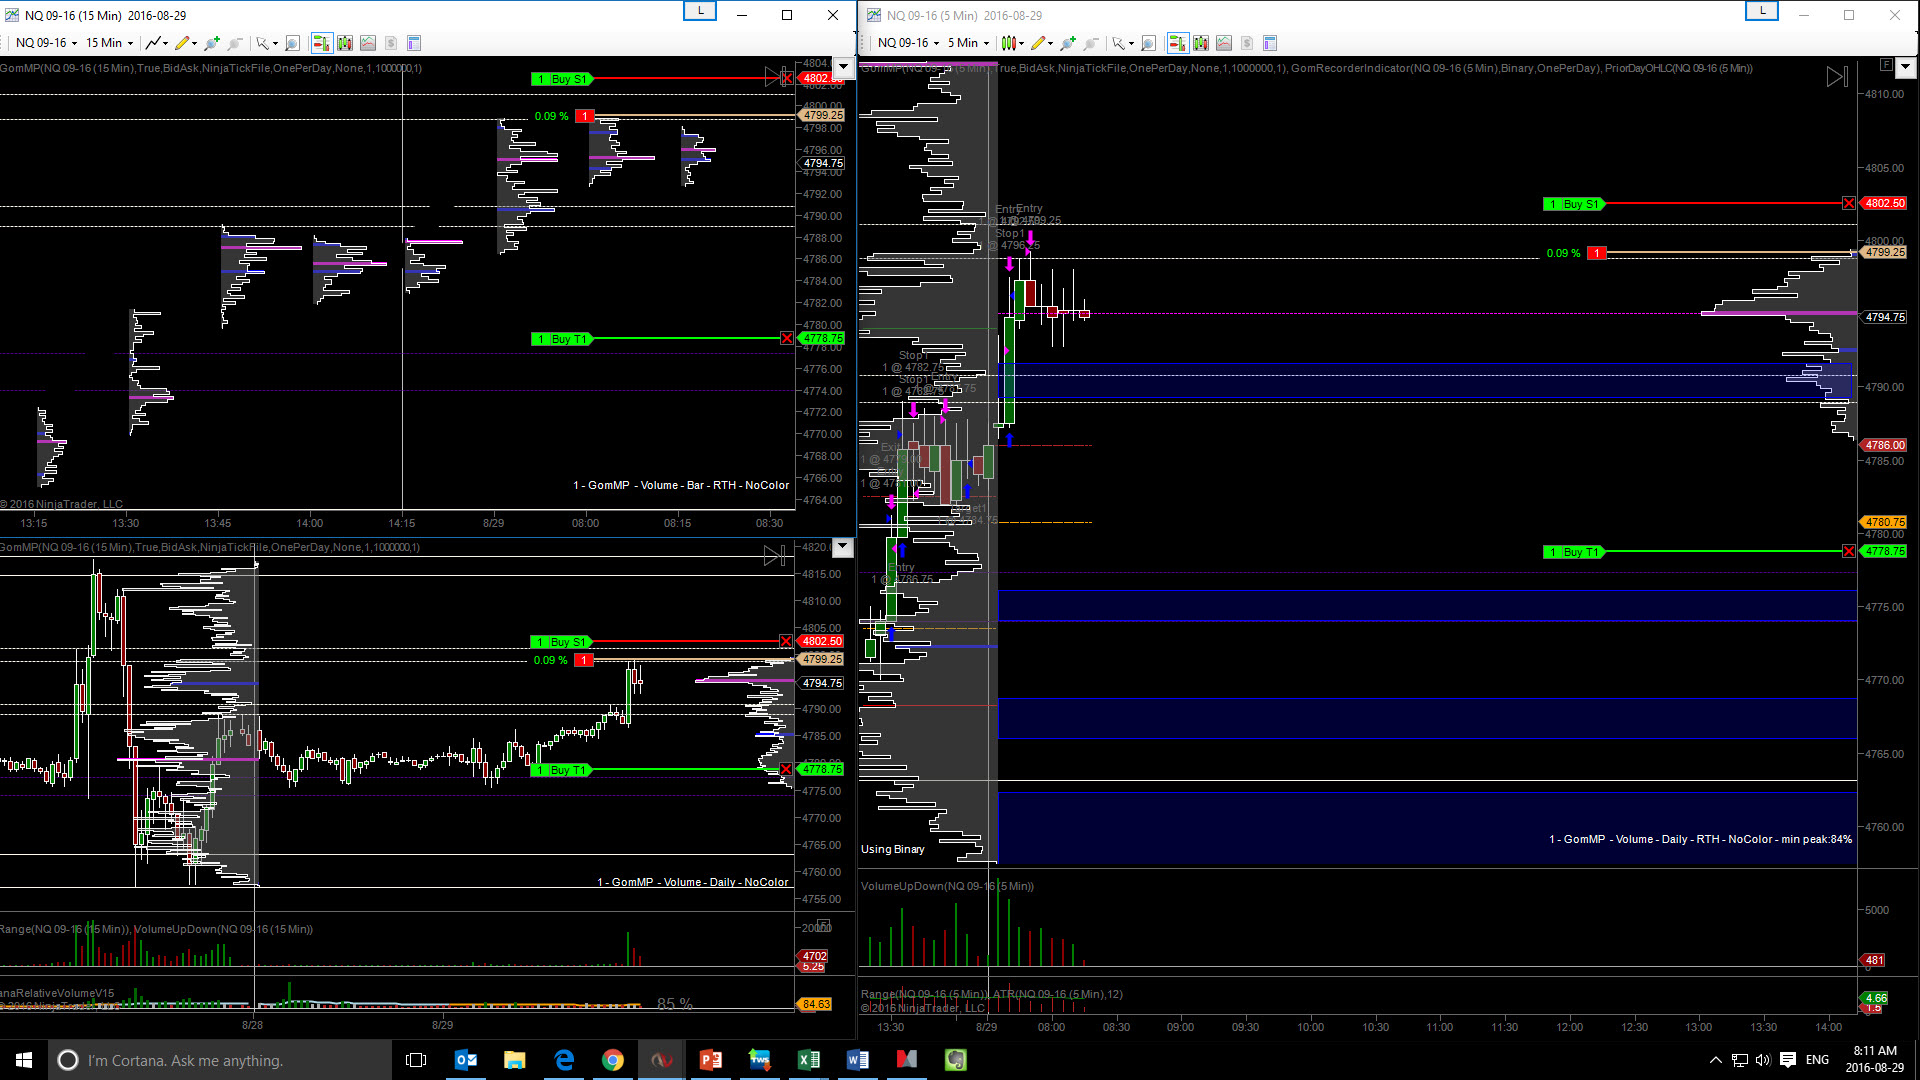1920x1080 pixels.
Task: Cancel Buy T1 order on top-left chart
Action: tap(787, 339)
